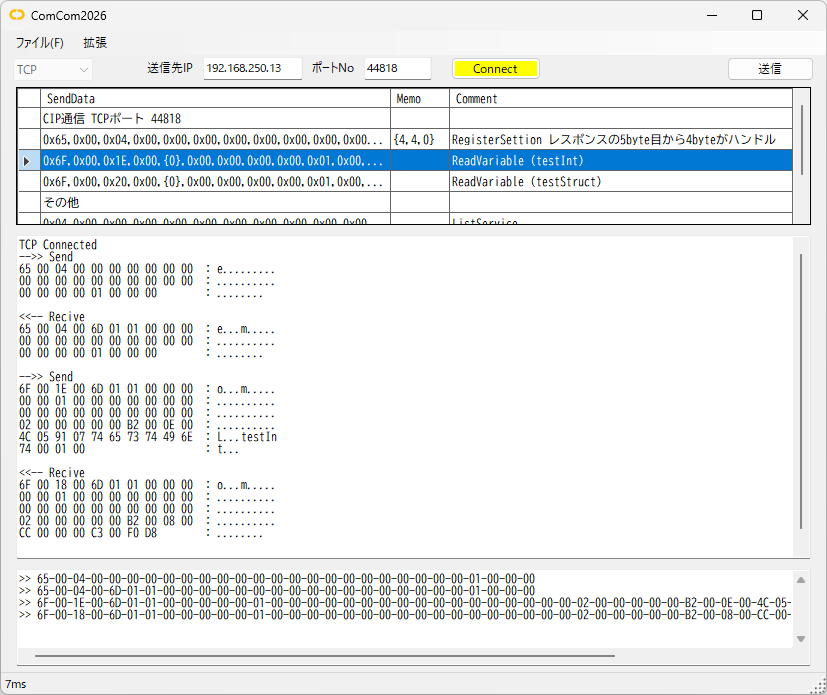Click the RegisterSettion comment cell
This screenshot has width=827, height=695.
(621, 140)
